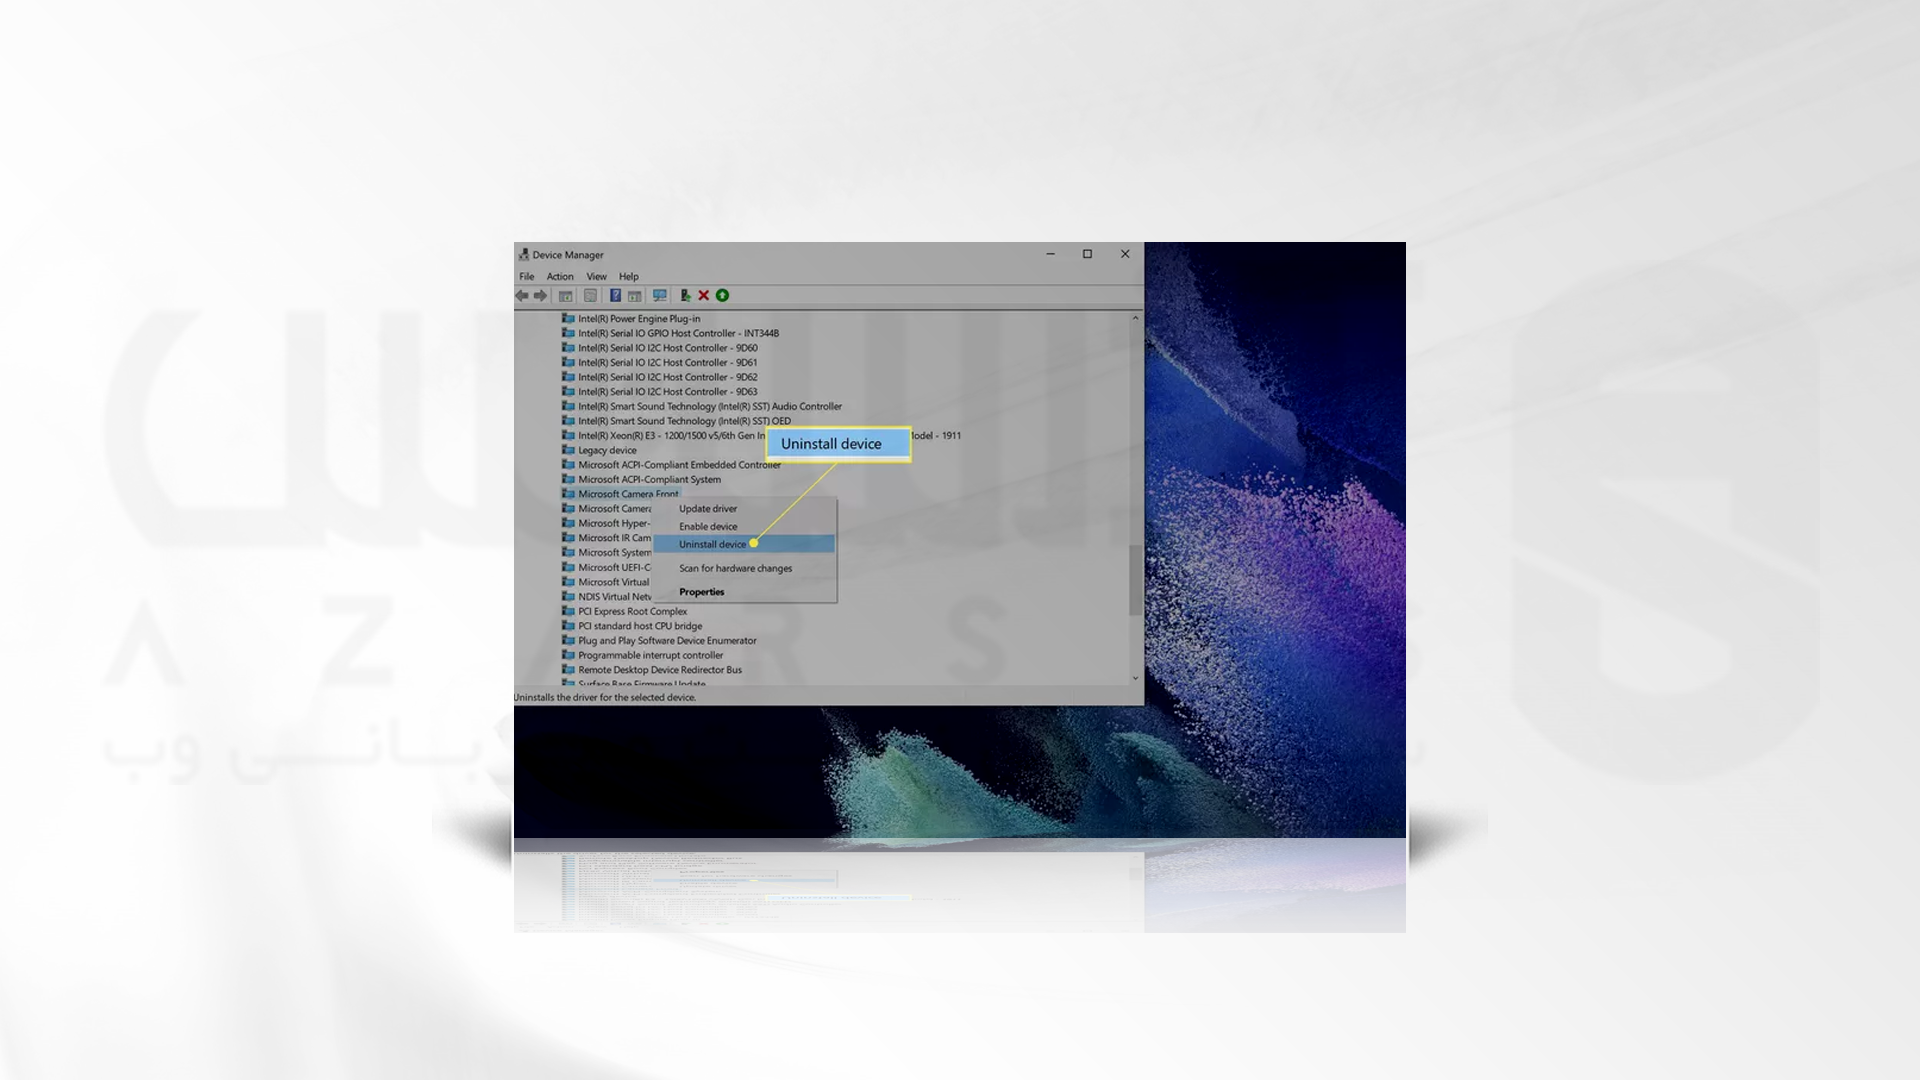Click the scroll up arrow of device list
Image resolution: width=1920 pixels, height=1080 pixels.
(x=1135, y=318)
